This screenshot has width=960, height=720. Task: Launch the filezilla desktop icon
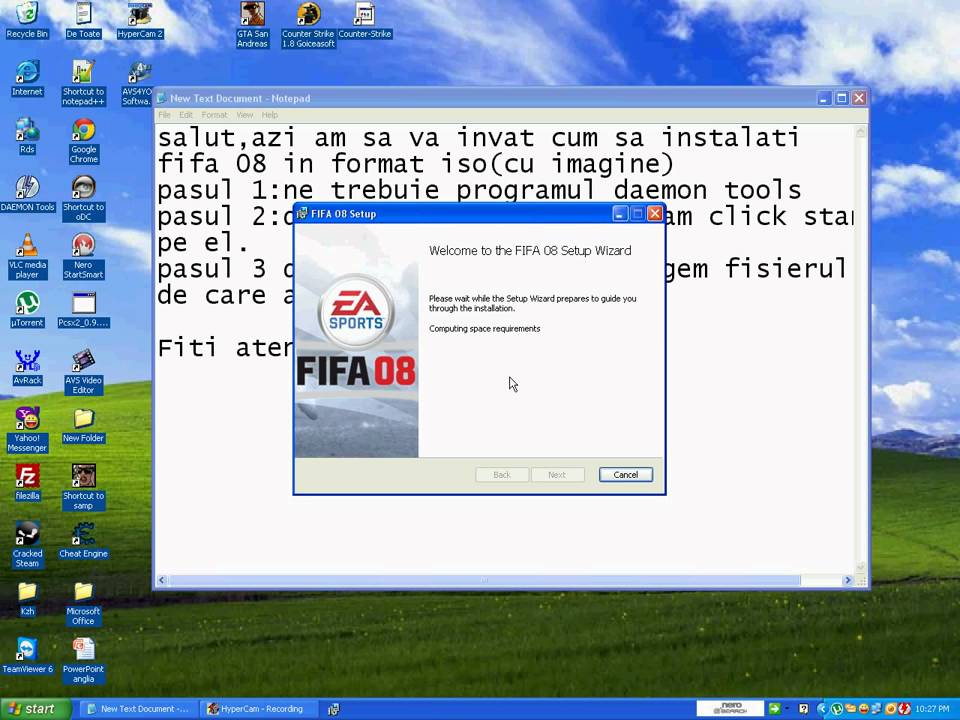point(27,482)
